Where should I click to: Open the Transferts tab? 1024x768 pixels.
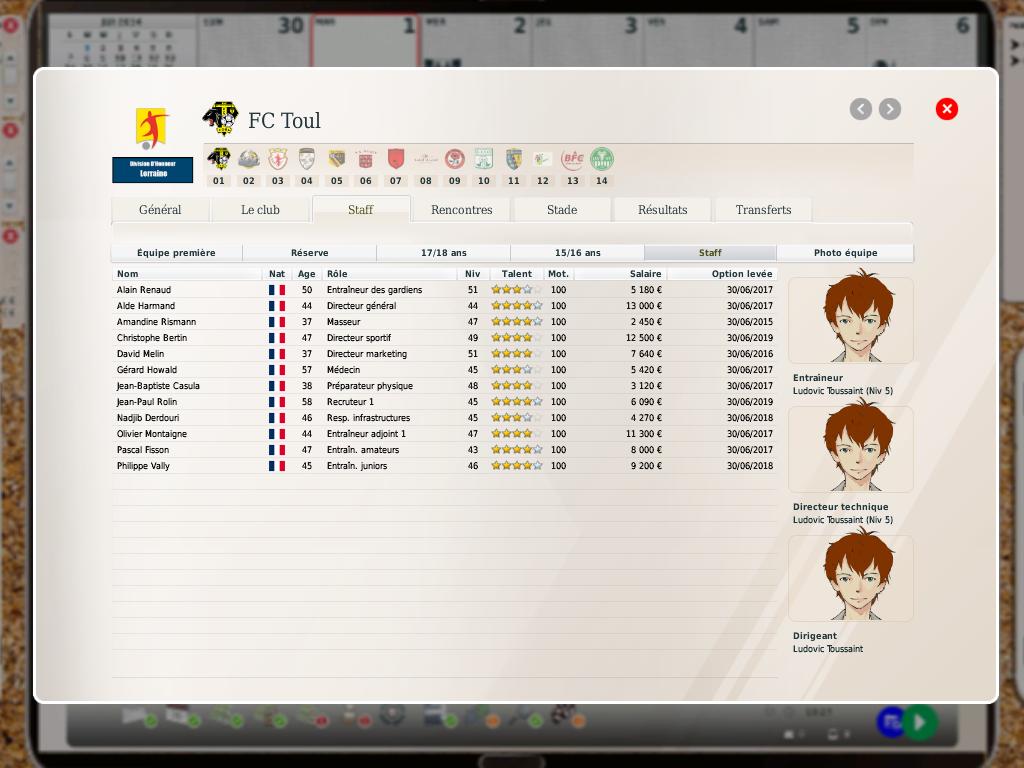(x=763, y=210)
